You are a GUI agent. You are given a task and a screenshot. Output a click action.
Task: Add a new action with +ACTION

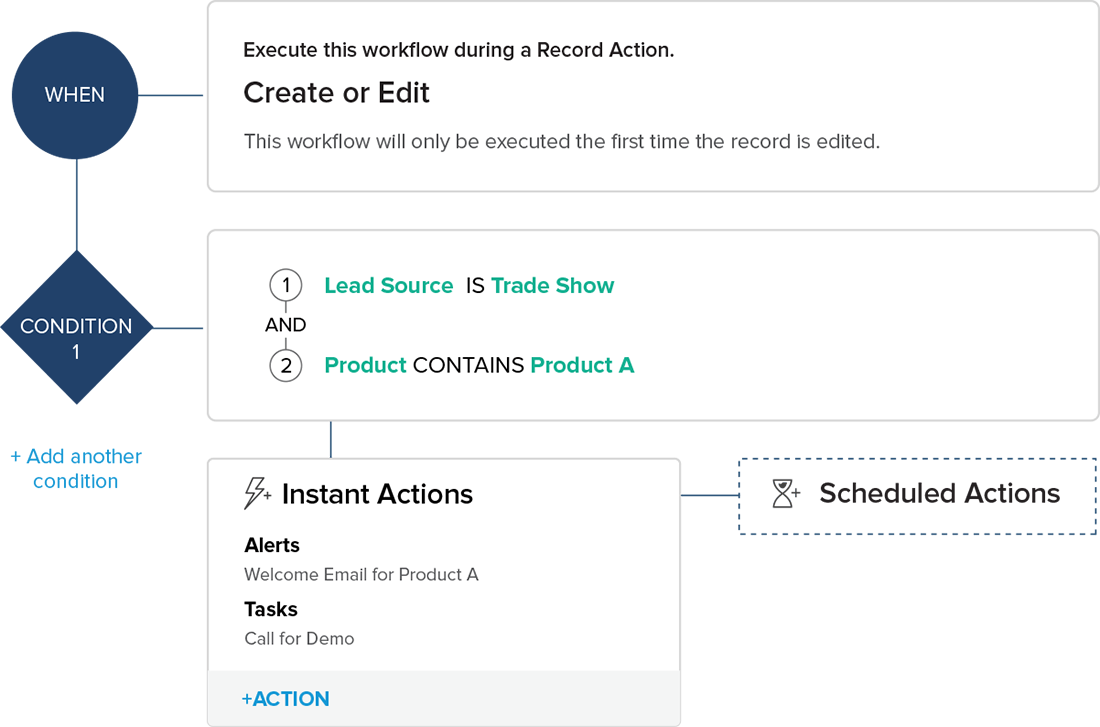tap(286, 699)
